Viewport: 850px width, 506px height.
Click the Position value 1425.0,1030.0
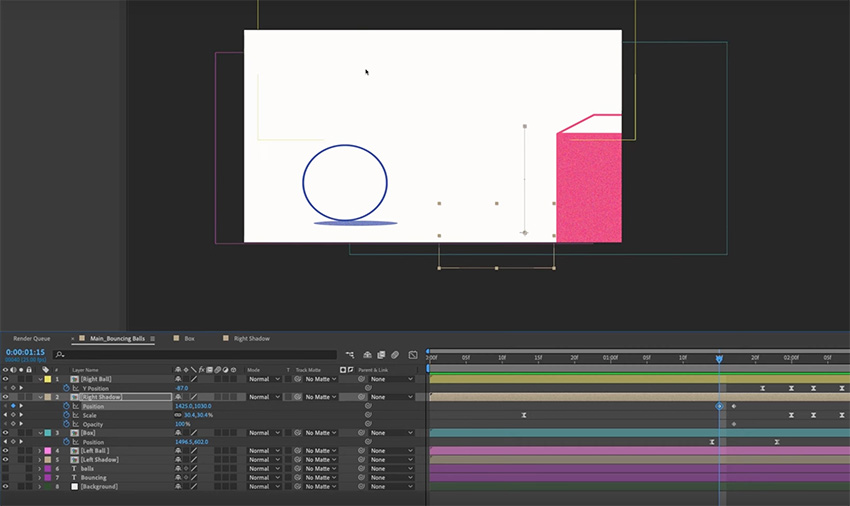(193, 406)
